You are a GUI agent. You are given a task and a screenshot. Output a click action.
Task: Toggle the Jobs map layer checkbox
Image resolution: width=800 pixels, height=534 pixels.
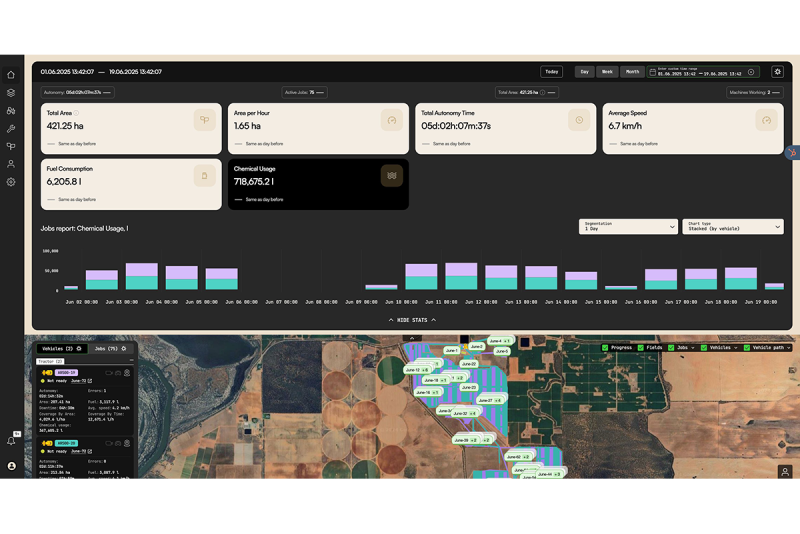(x=671, y=348)
